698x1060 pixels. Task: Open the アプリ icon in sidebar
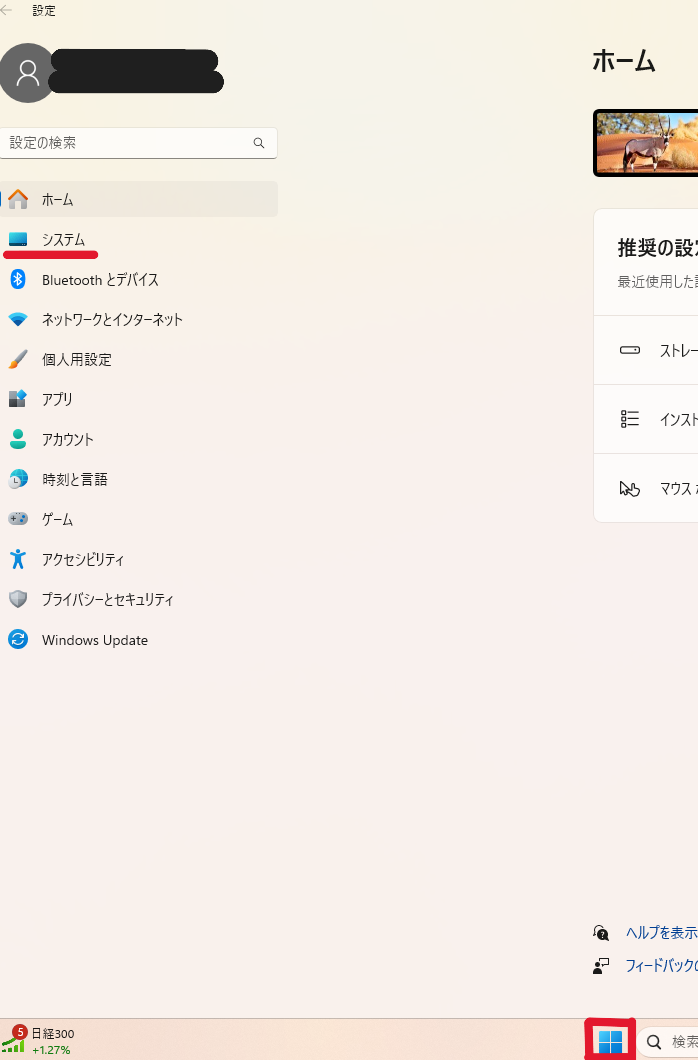tap(18, 399)
